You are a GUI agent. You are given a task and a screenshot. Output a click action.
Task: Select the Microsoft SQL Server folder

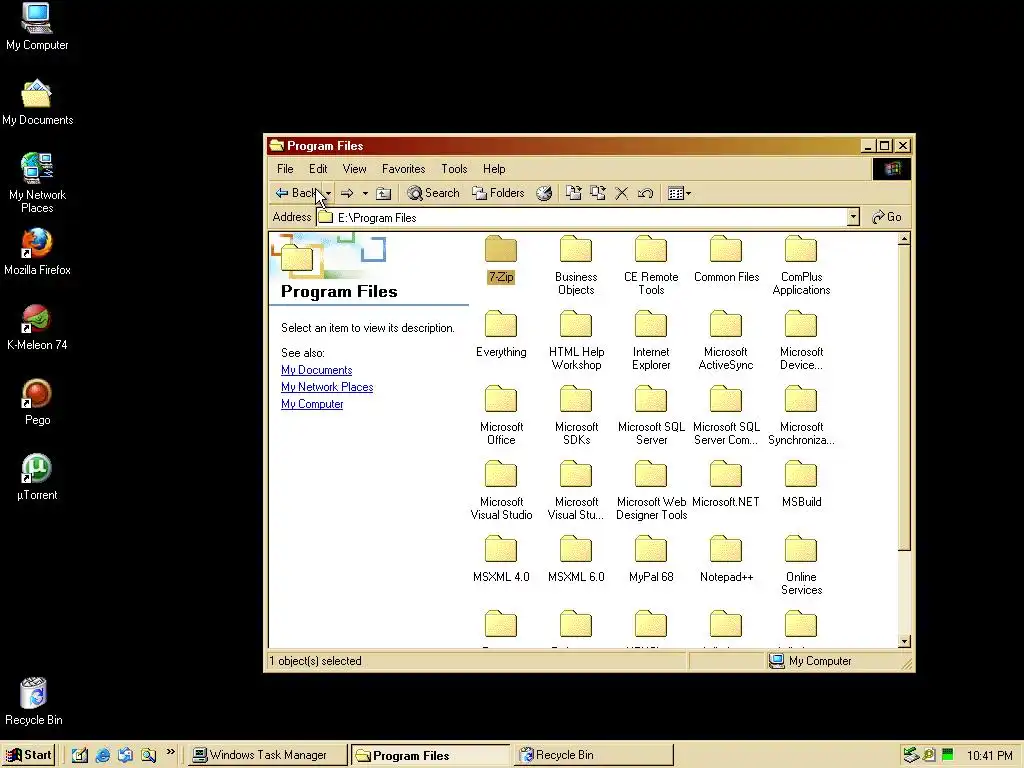click(x=651, y=415)
